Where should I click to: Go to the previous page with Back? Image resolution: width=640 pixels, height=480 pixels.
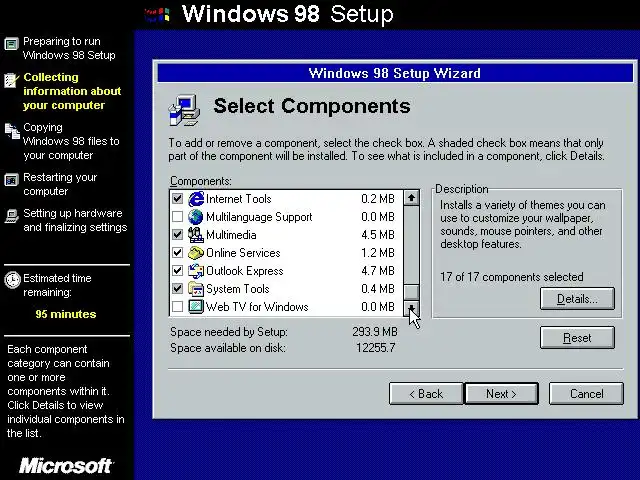point(426,393)
